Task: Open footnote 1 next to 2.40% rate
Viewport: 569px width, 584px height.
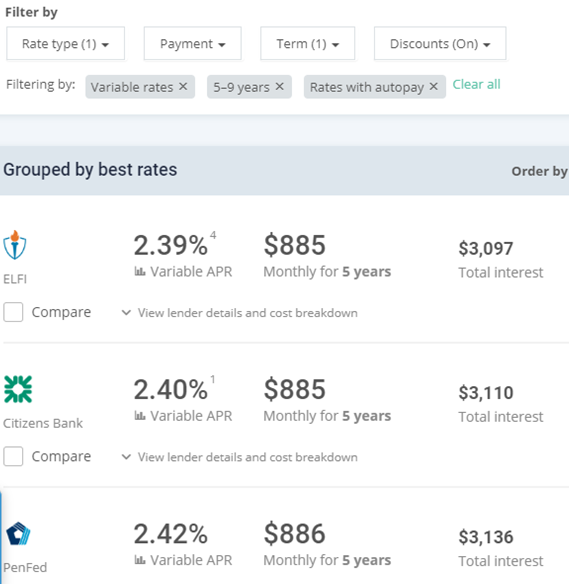Action: [x=213, y=379]
